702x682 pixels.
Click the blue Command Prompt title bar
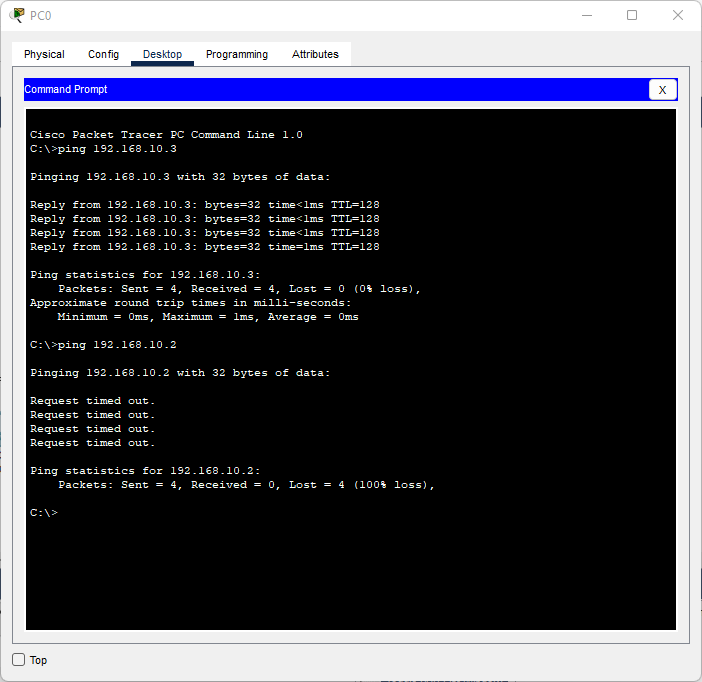(x=330, y=90)
